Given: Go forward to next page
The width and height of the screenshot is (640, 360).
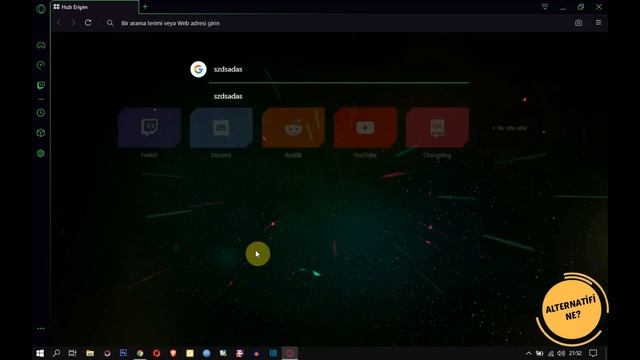Looking at the screenshot, I should point(73,23).
